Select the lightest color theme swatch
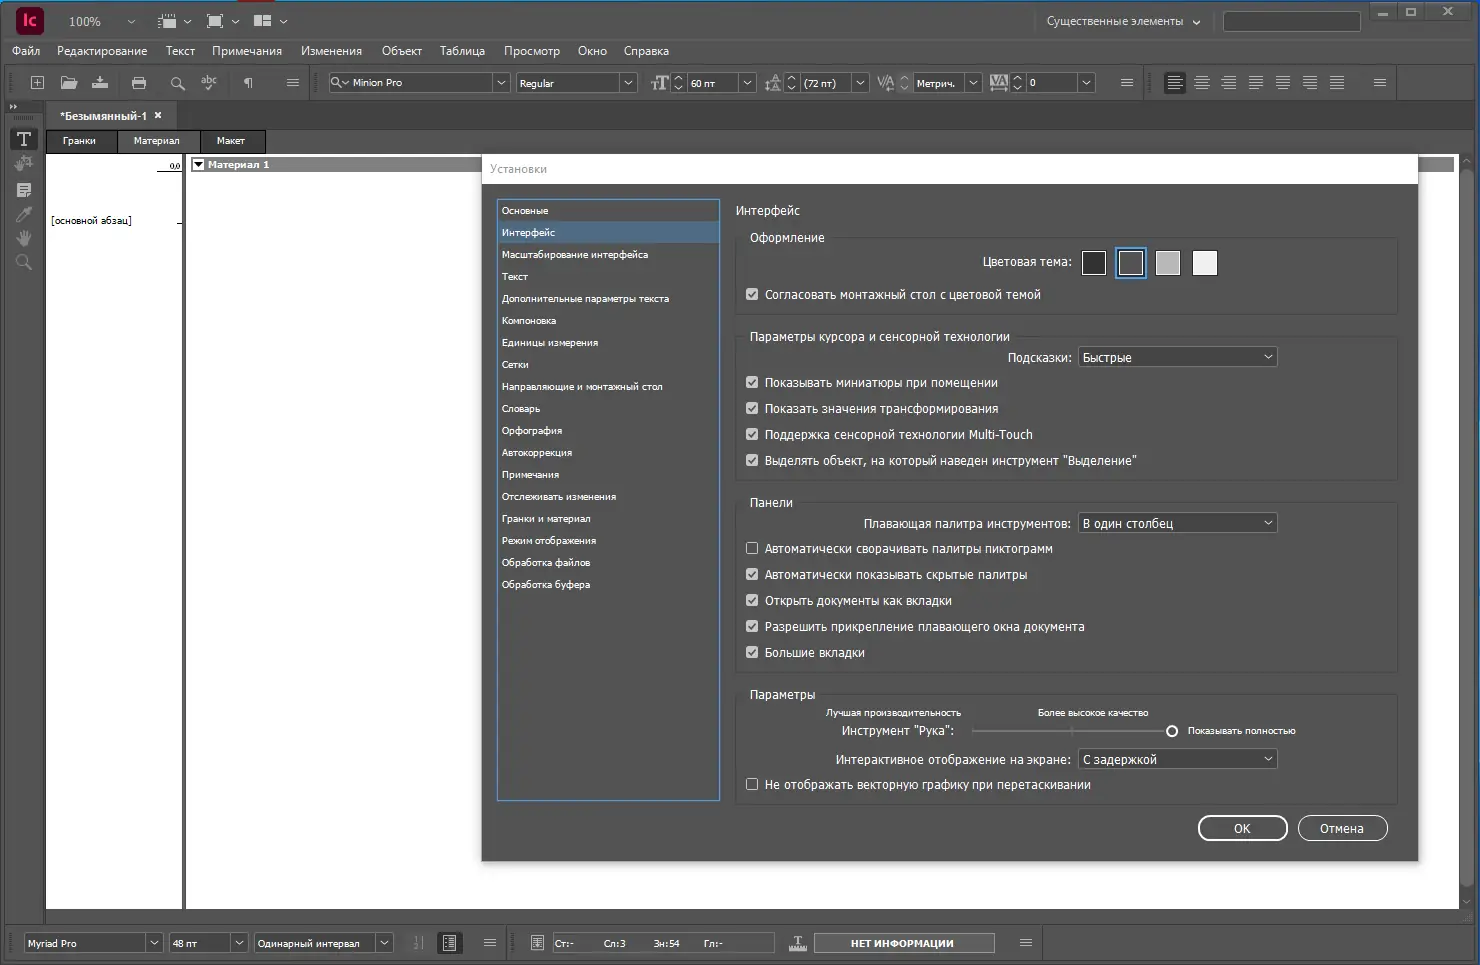Image resolution: width=1480 pixels, height=965 pixels. tap(1205, 263)
